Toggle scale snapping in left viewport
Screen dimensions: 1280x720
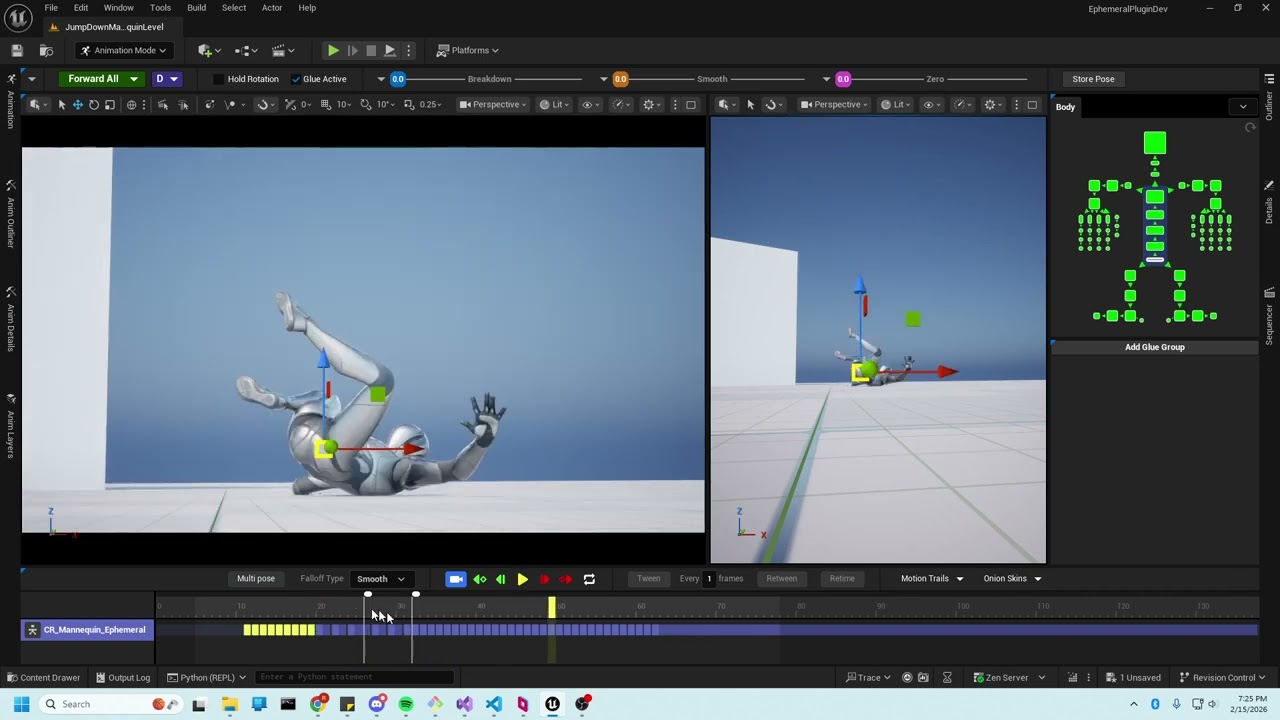411,104
